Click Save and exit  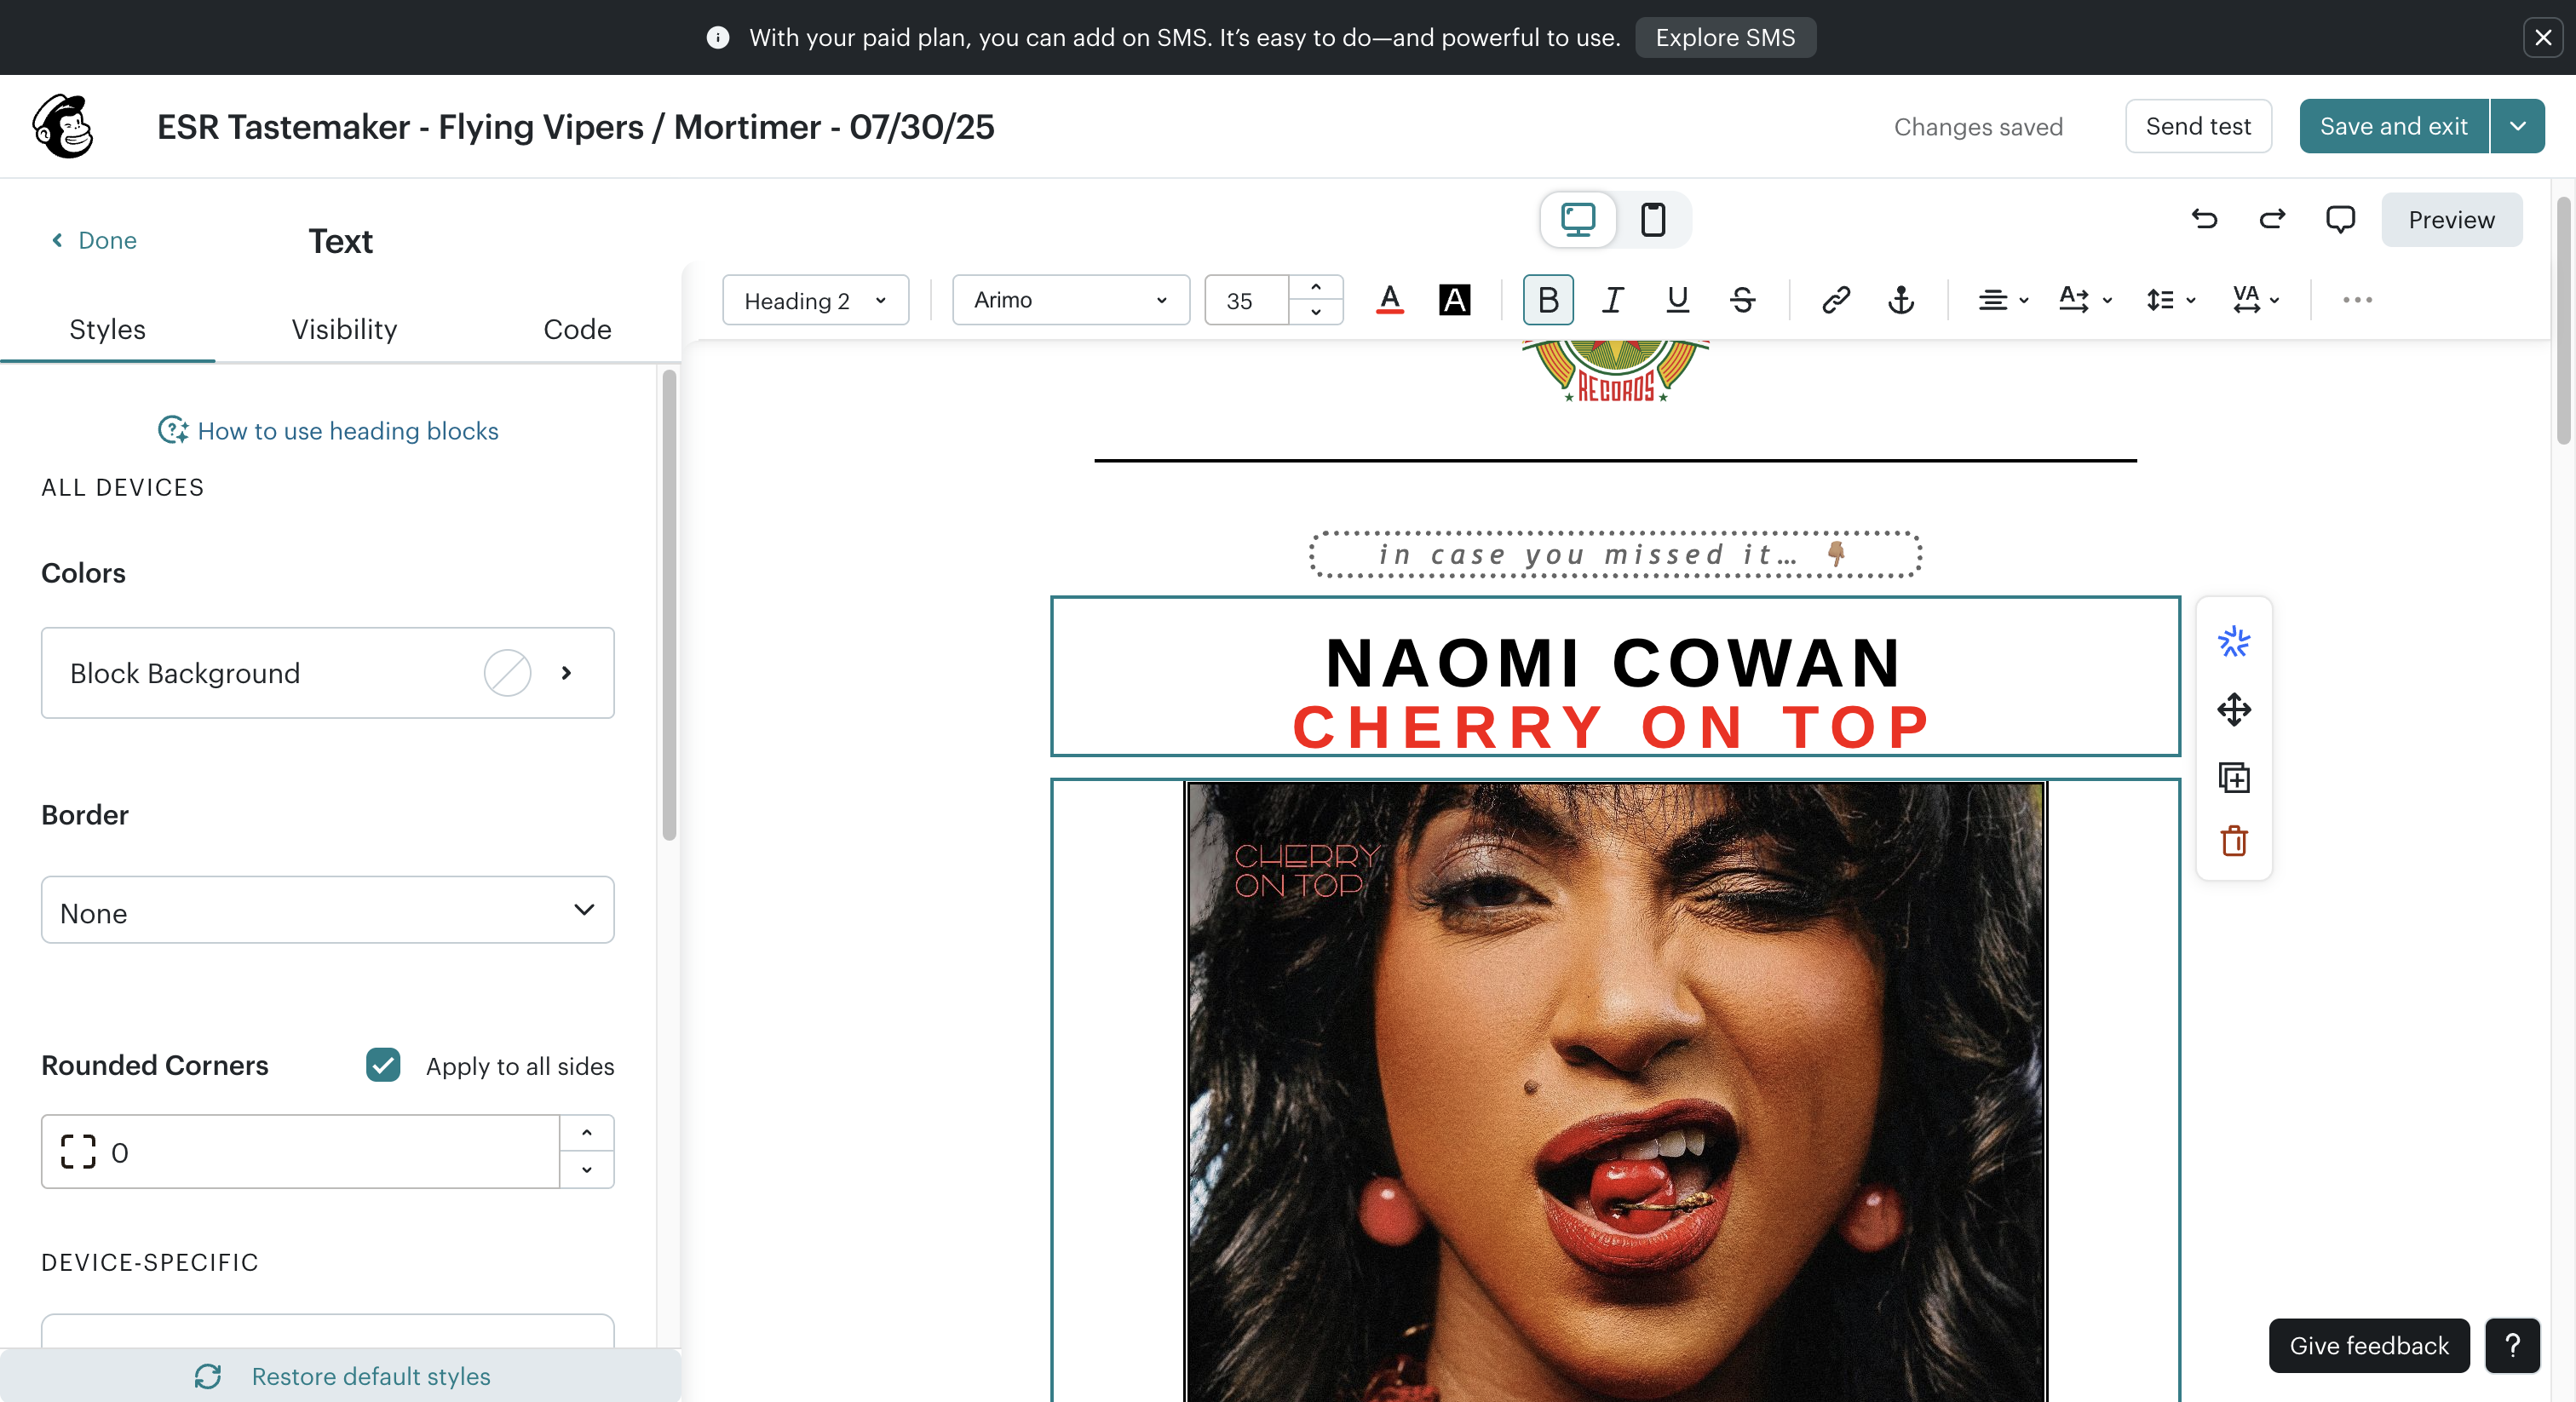coord(2393,126)
